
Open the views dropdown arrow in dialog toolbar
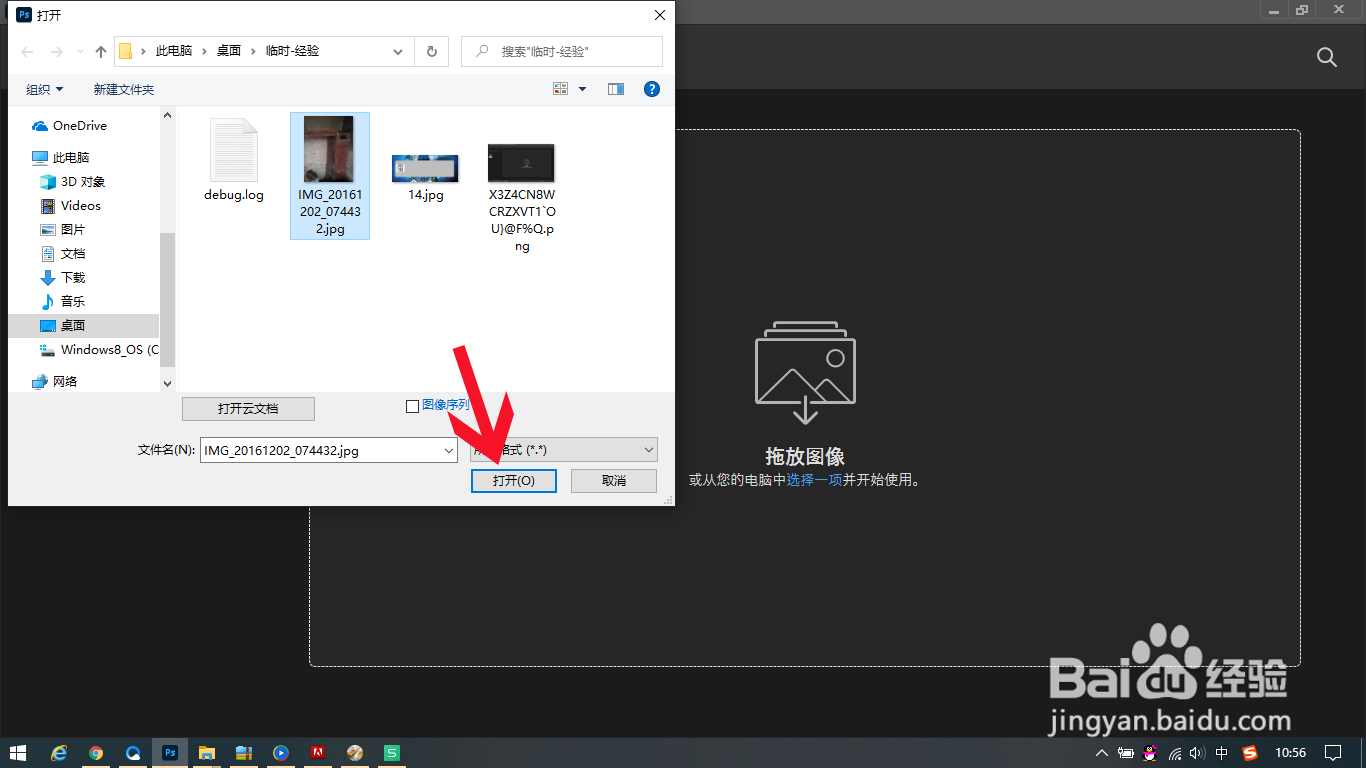coord(580,88)
